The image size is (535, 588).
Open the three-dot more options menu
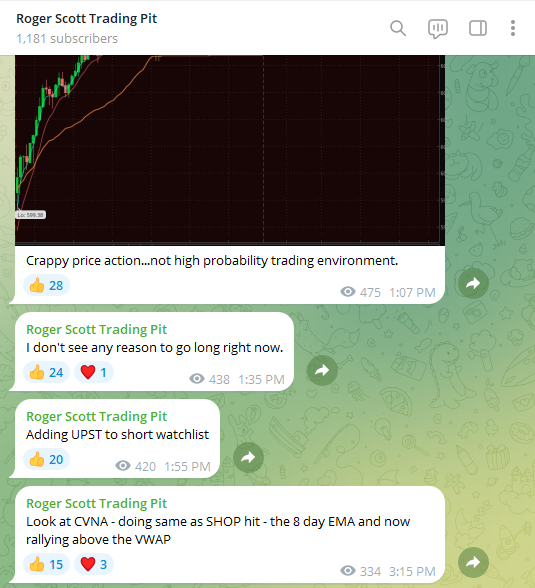point(513,28)
